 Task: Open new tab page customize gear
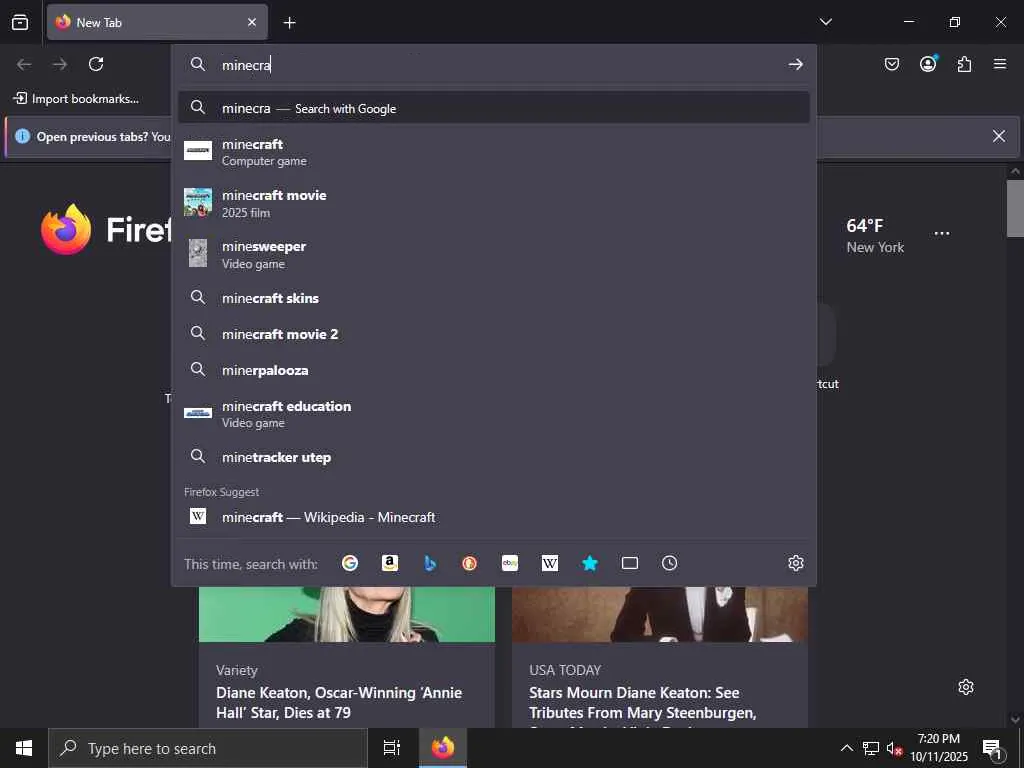click(x=966, y=687)
